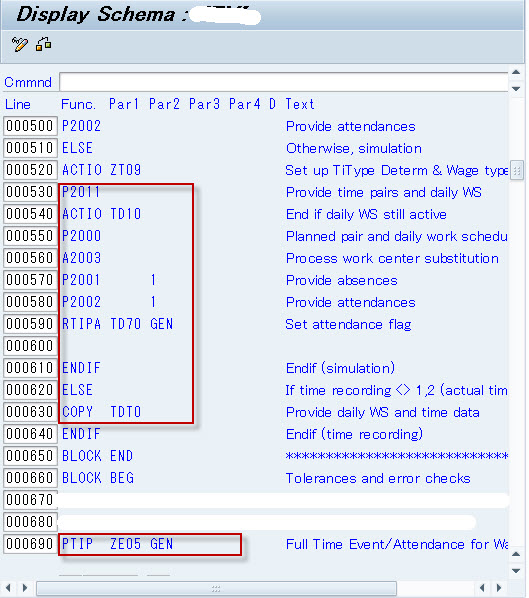Screen dimensions: 529x598
Task: Select line number 000590 field
Action: coord(30,324)
